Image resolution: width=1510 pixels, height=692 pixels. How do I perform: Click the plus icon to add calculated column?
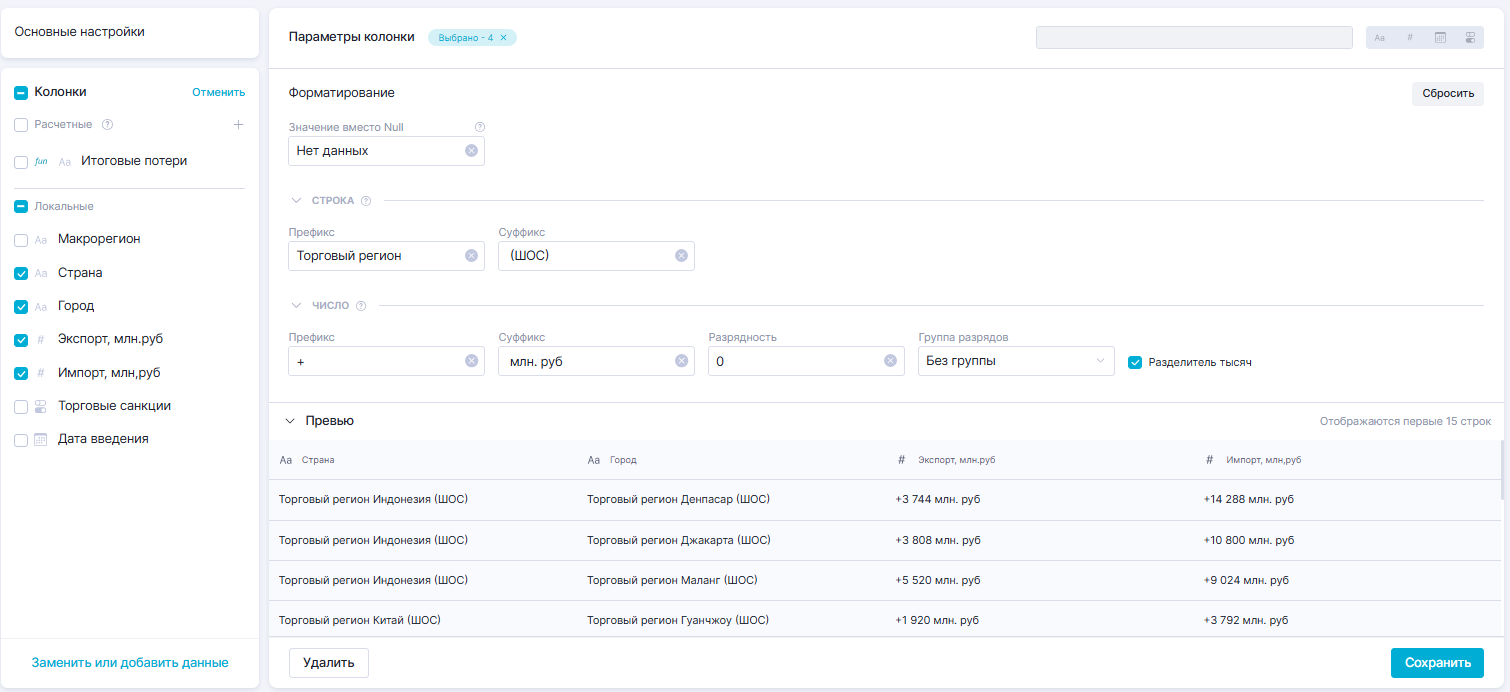238,125
